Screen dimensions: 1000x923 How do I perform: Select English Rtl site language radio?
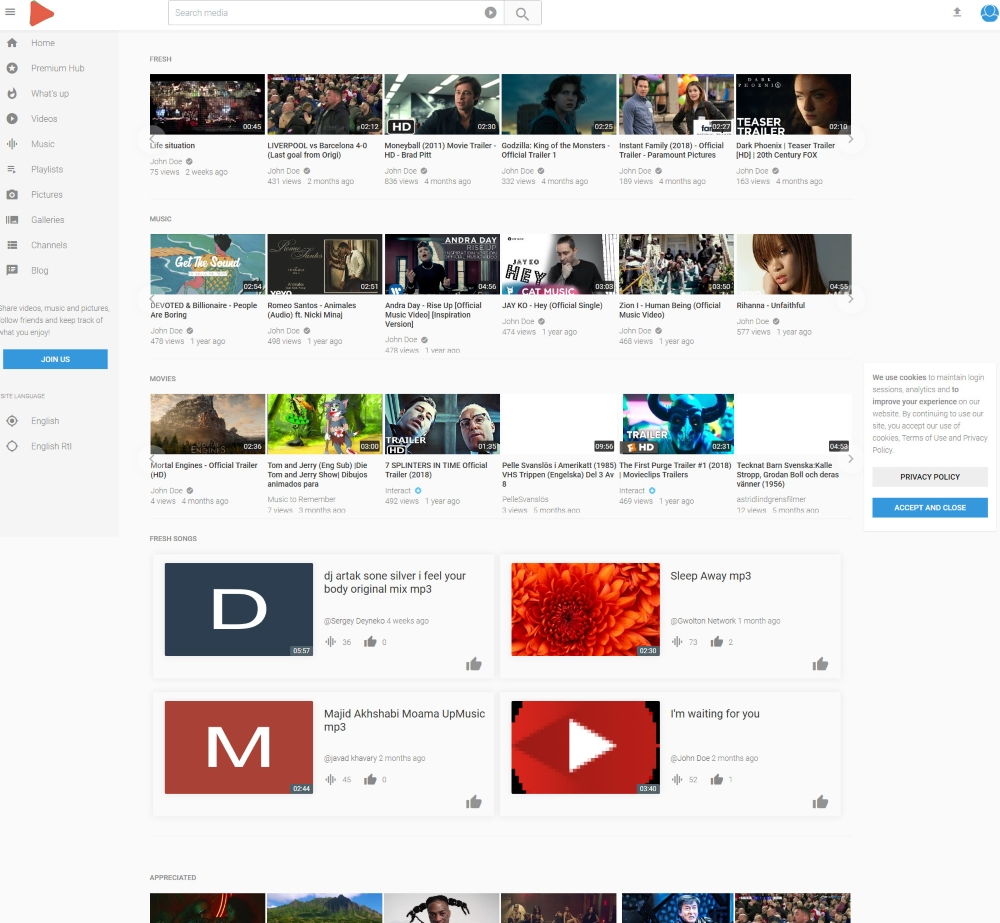[x=12, y=447]
